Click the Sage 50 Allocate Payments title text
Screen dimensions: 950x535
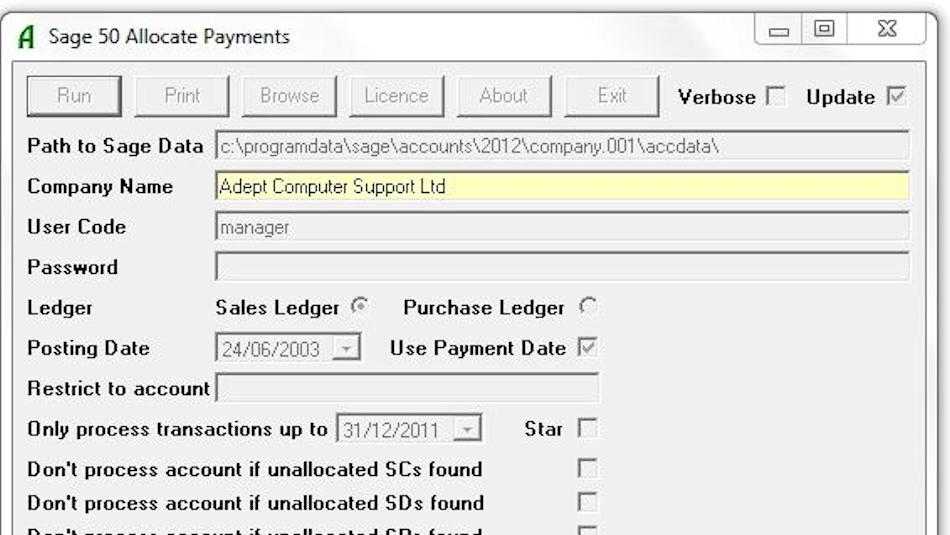(169, 37)
